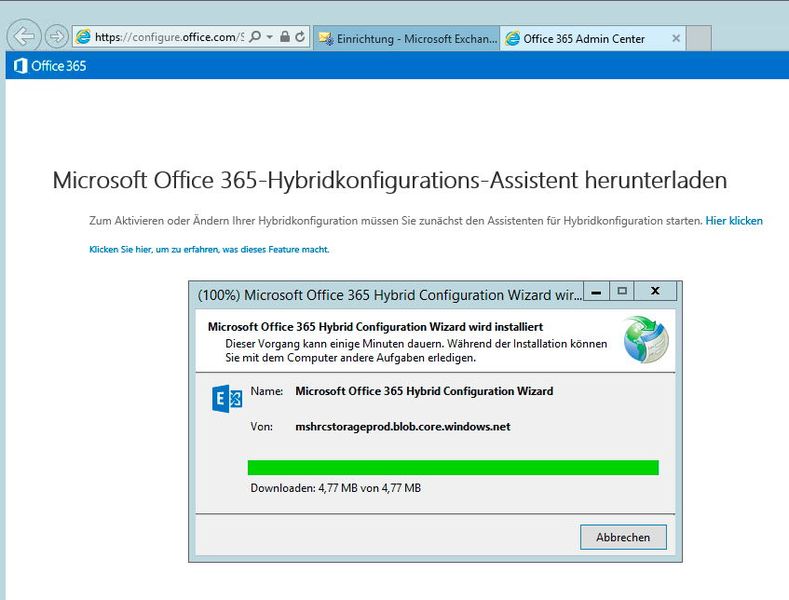Screen dimensions: 789x600
Task: Open a new blank browser tab
Action: (x=698, y=38)
